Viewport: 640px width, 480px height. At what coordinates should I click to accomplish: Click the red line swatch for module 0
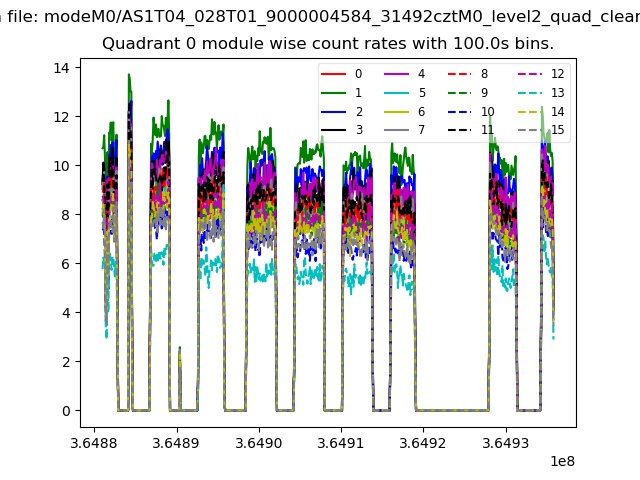[x=335, y=74]
